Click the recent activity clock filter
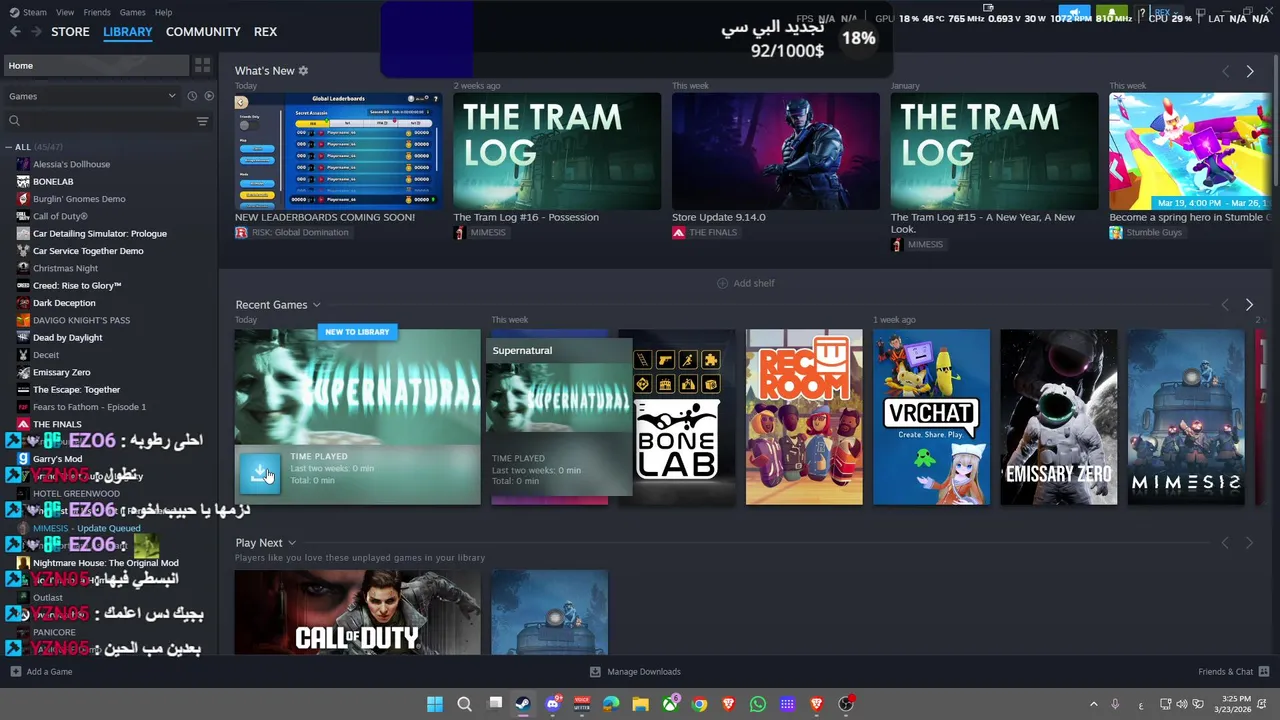Viewport: 1280px width, 720px height. click(x=191, y=96)
